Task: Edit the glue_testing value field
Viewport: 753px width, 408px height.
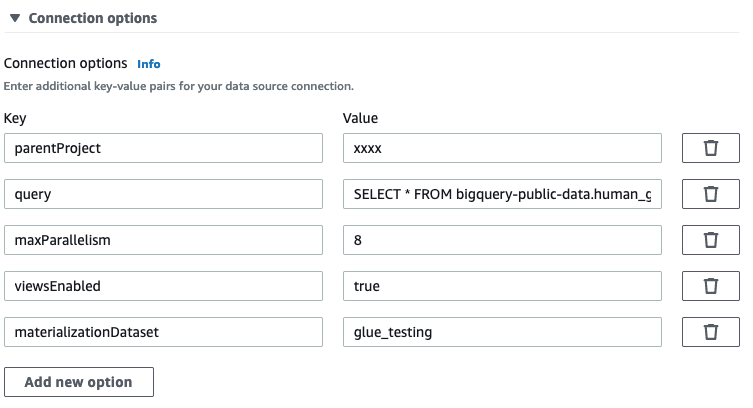Action: (502, 332)
